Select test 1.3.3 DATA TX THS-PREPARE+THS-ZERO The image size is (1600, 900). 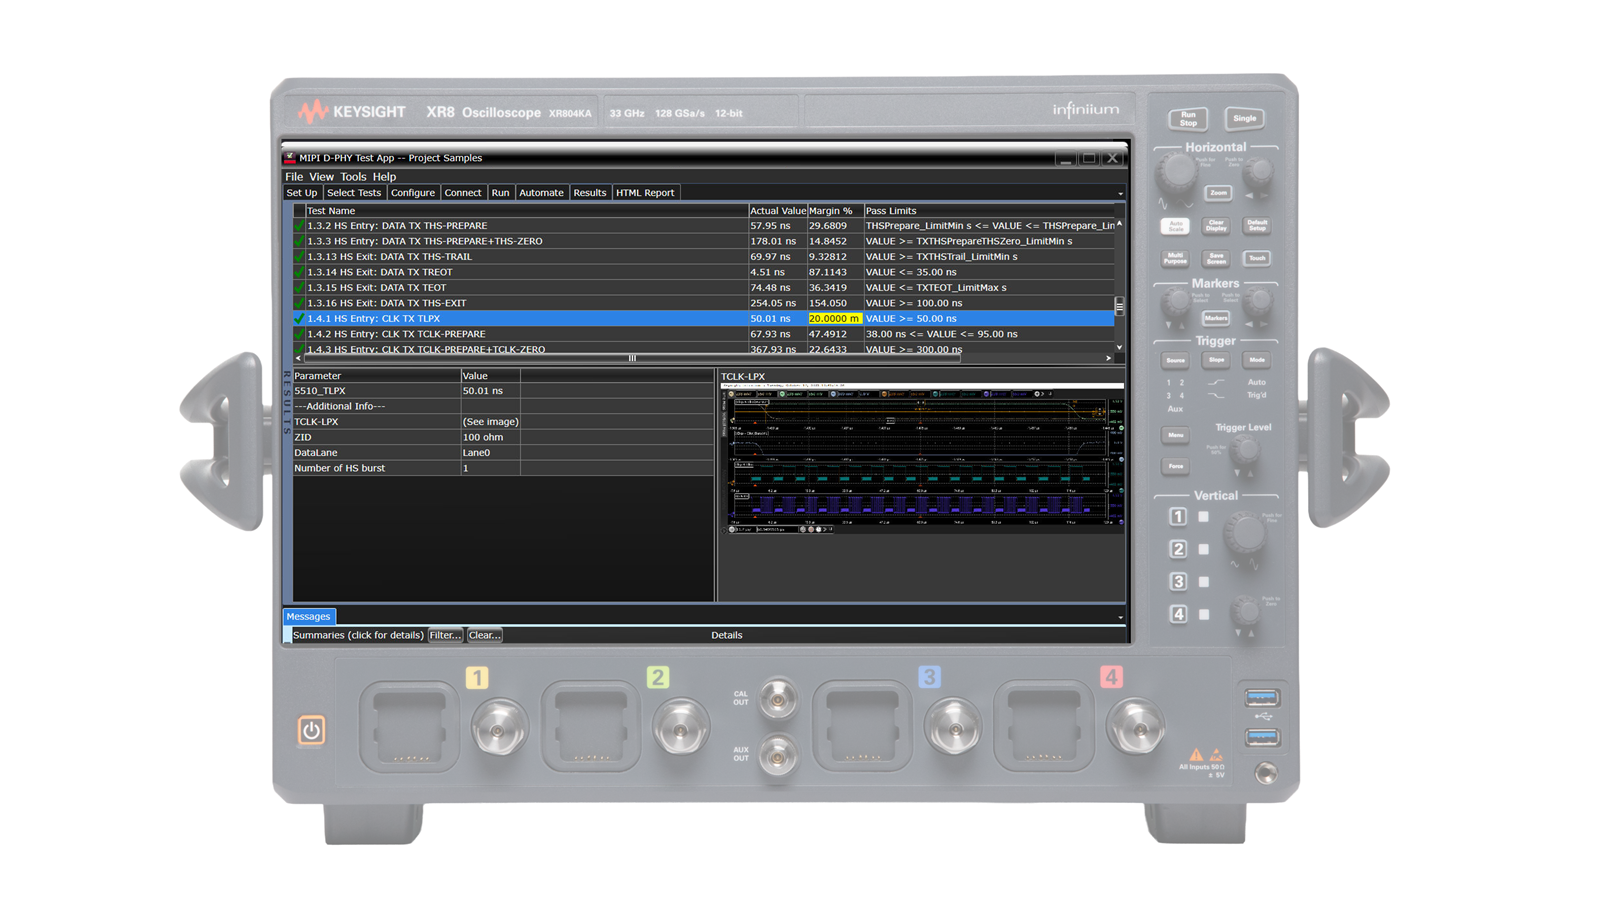point(704,241)
